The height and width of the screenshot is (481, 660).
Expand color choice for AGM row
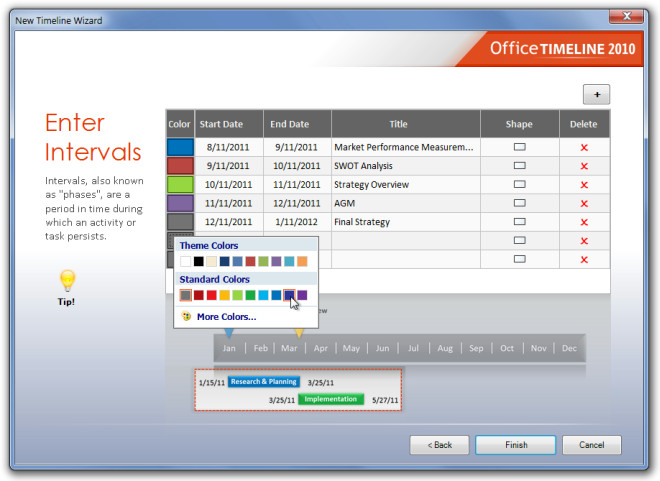click(x=180, y=203)
